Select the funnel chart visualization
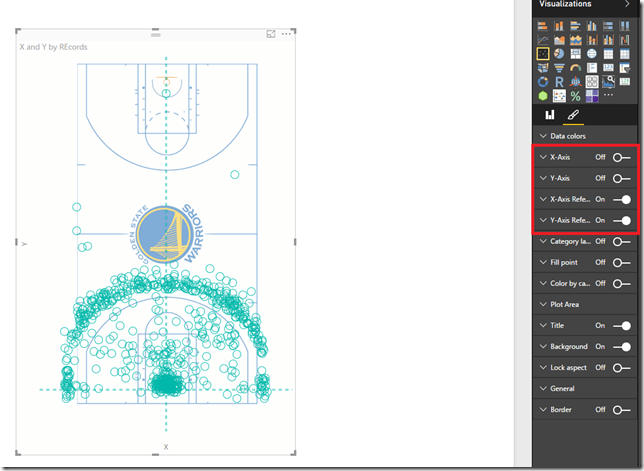This screenshot has width=644, height=471. tap(559, 68)
